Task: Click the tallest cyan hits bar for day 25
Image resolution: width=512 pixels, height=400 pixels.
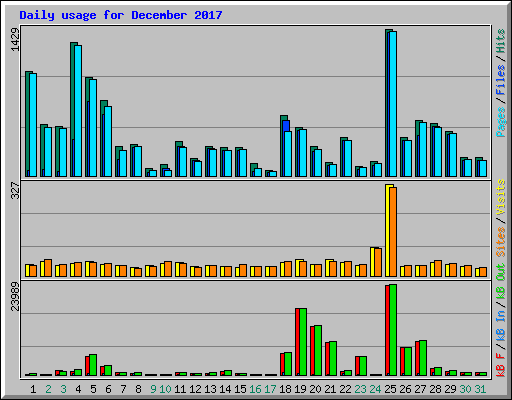Action: click(x=393, y=104)
